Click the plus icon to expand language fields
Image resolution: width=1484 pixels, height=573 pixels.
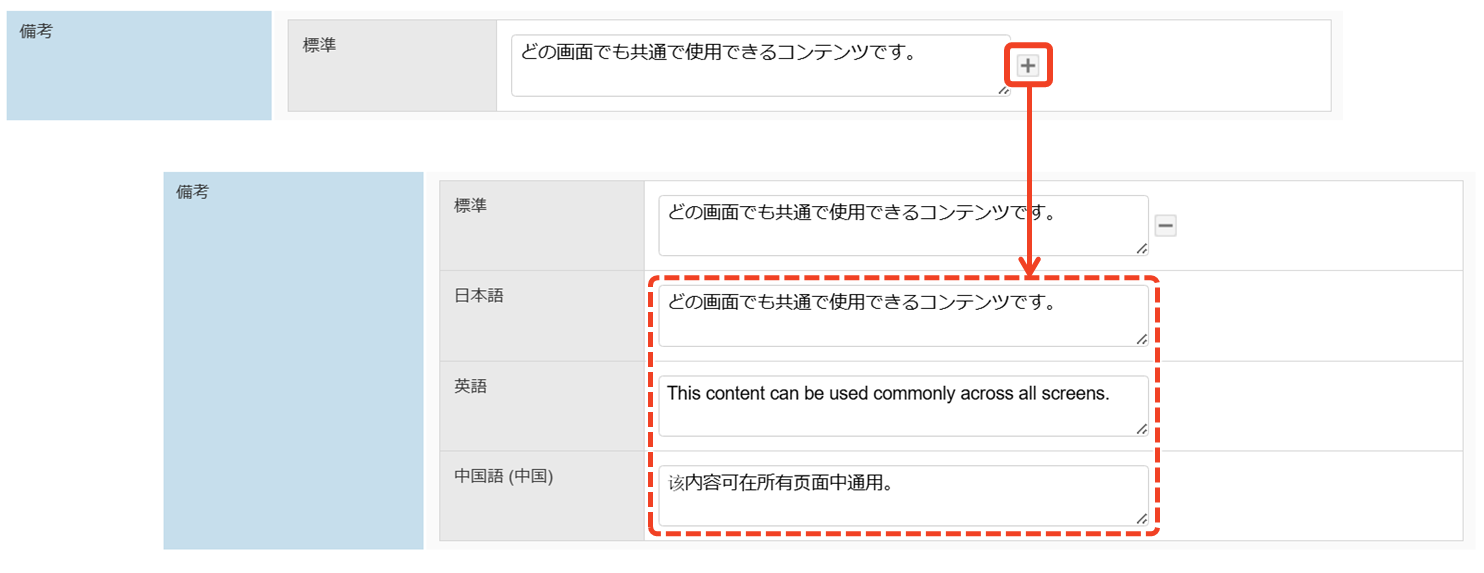pos(1028,66)
